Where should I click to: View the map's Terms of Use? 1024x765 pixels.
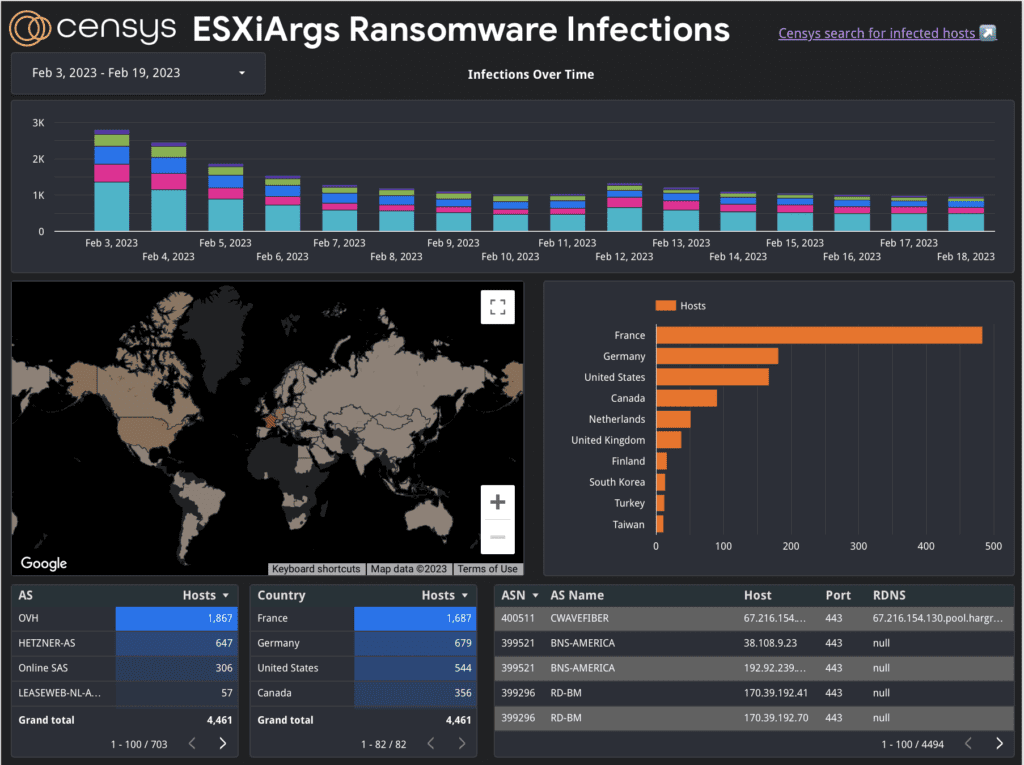click(x=487, y=568)
